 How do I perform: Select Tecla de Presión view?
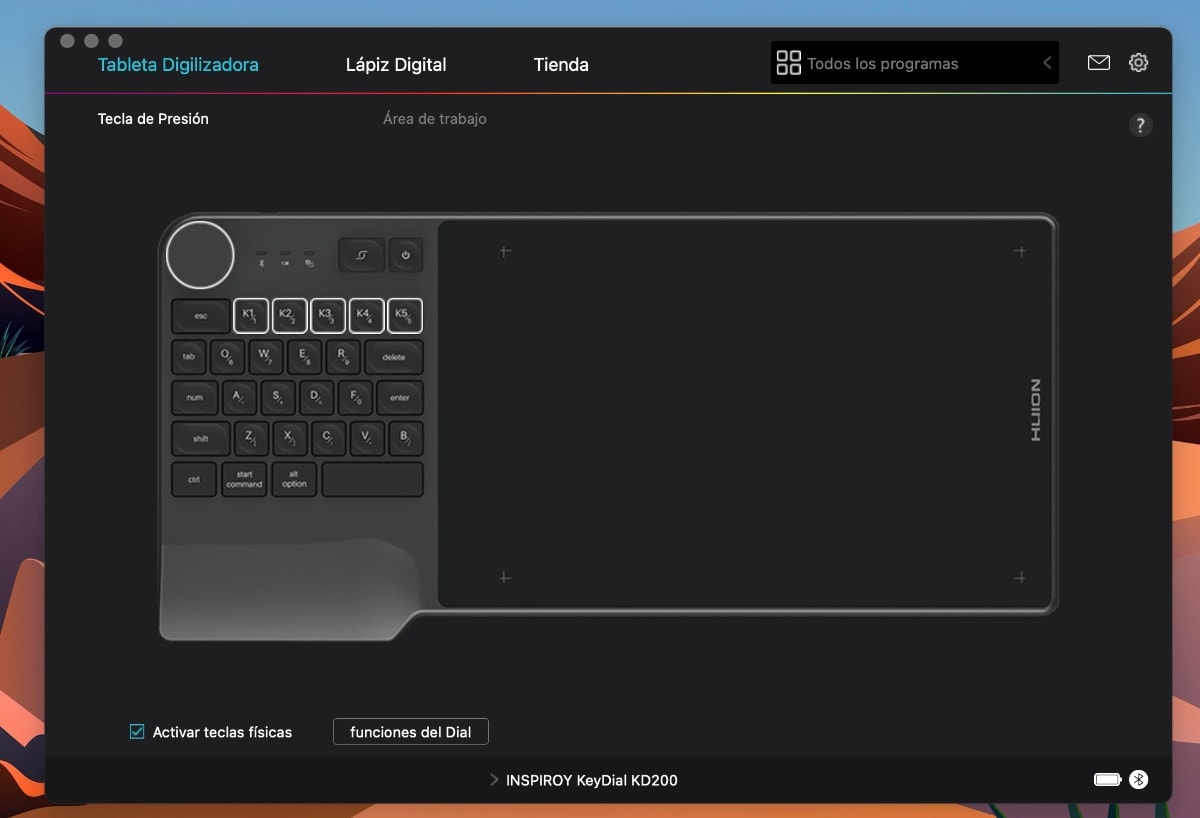point(152,118)
